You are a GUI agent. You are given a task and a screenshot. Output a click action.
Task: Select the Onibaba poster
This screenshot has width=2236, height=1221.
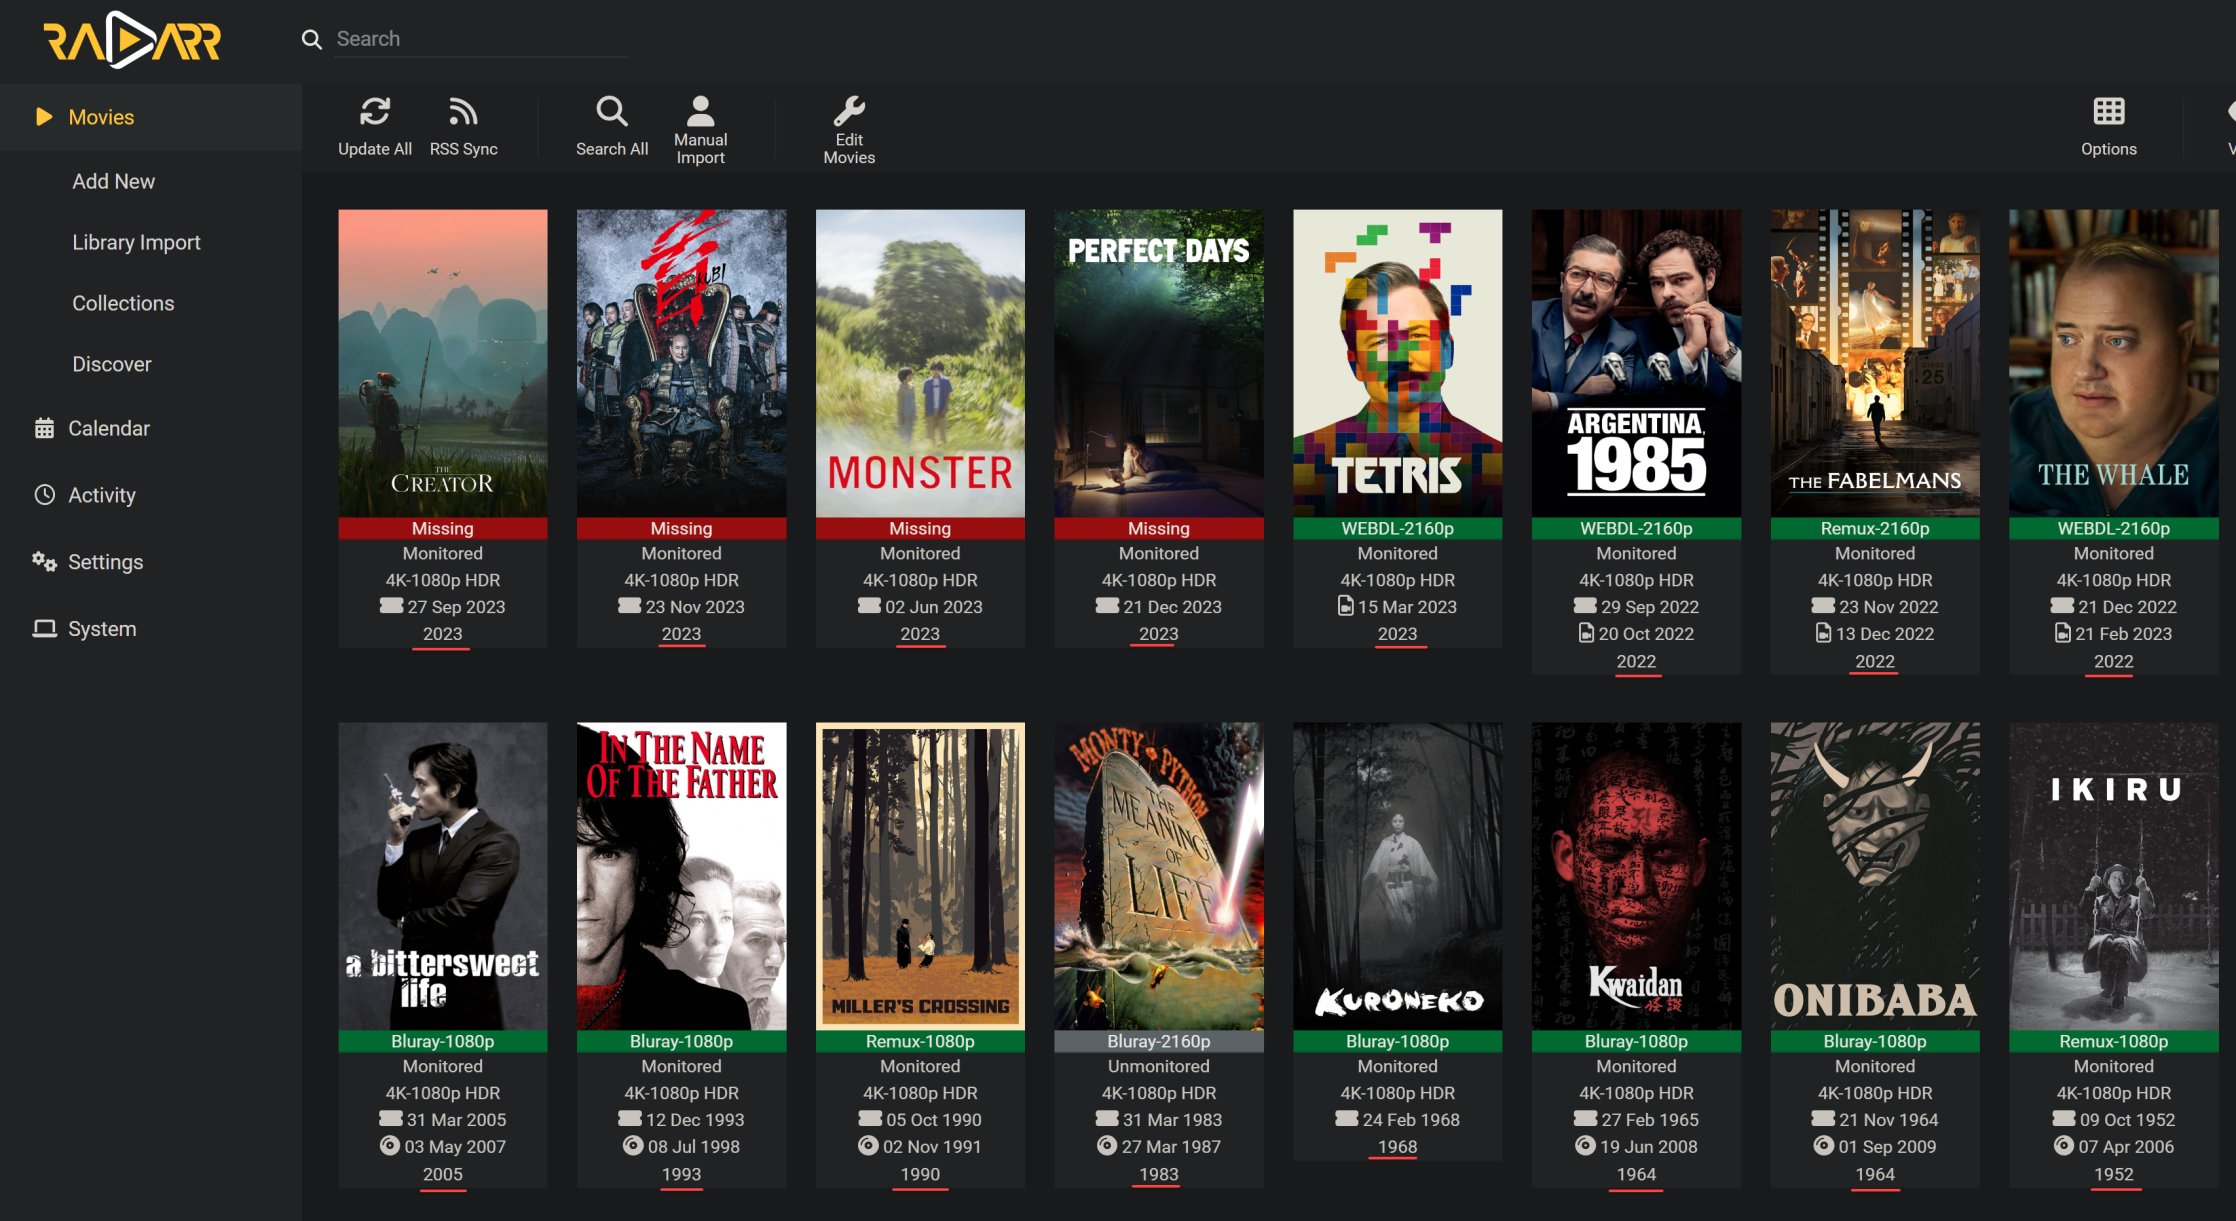coord(1874,875)
